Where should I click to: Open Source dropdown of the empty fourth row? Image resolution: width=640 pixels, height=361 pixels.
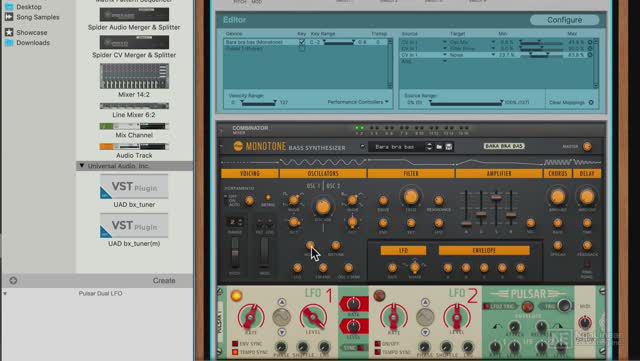(444, 61)
